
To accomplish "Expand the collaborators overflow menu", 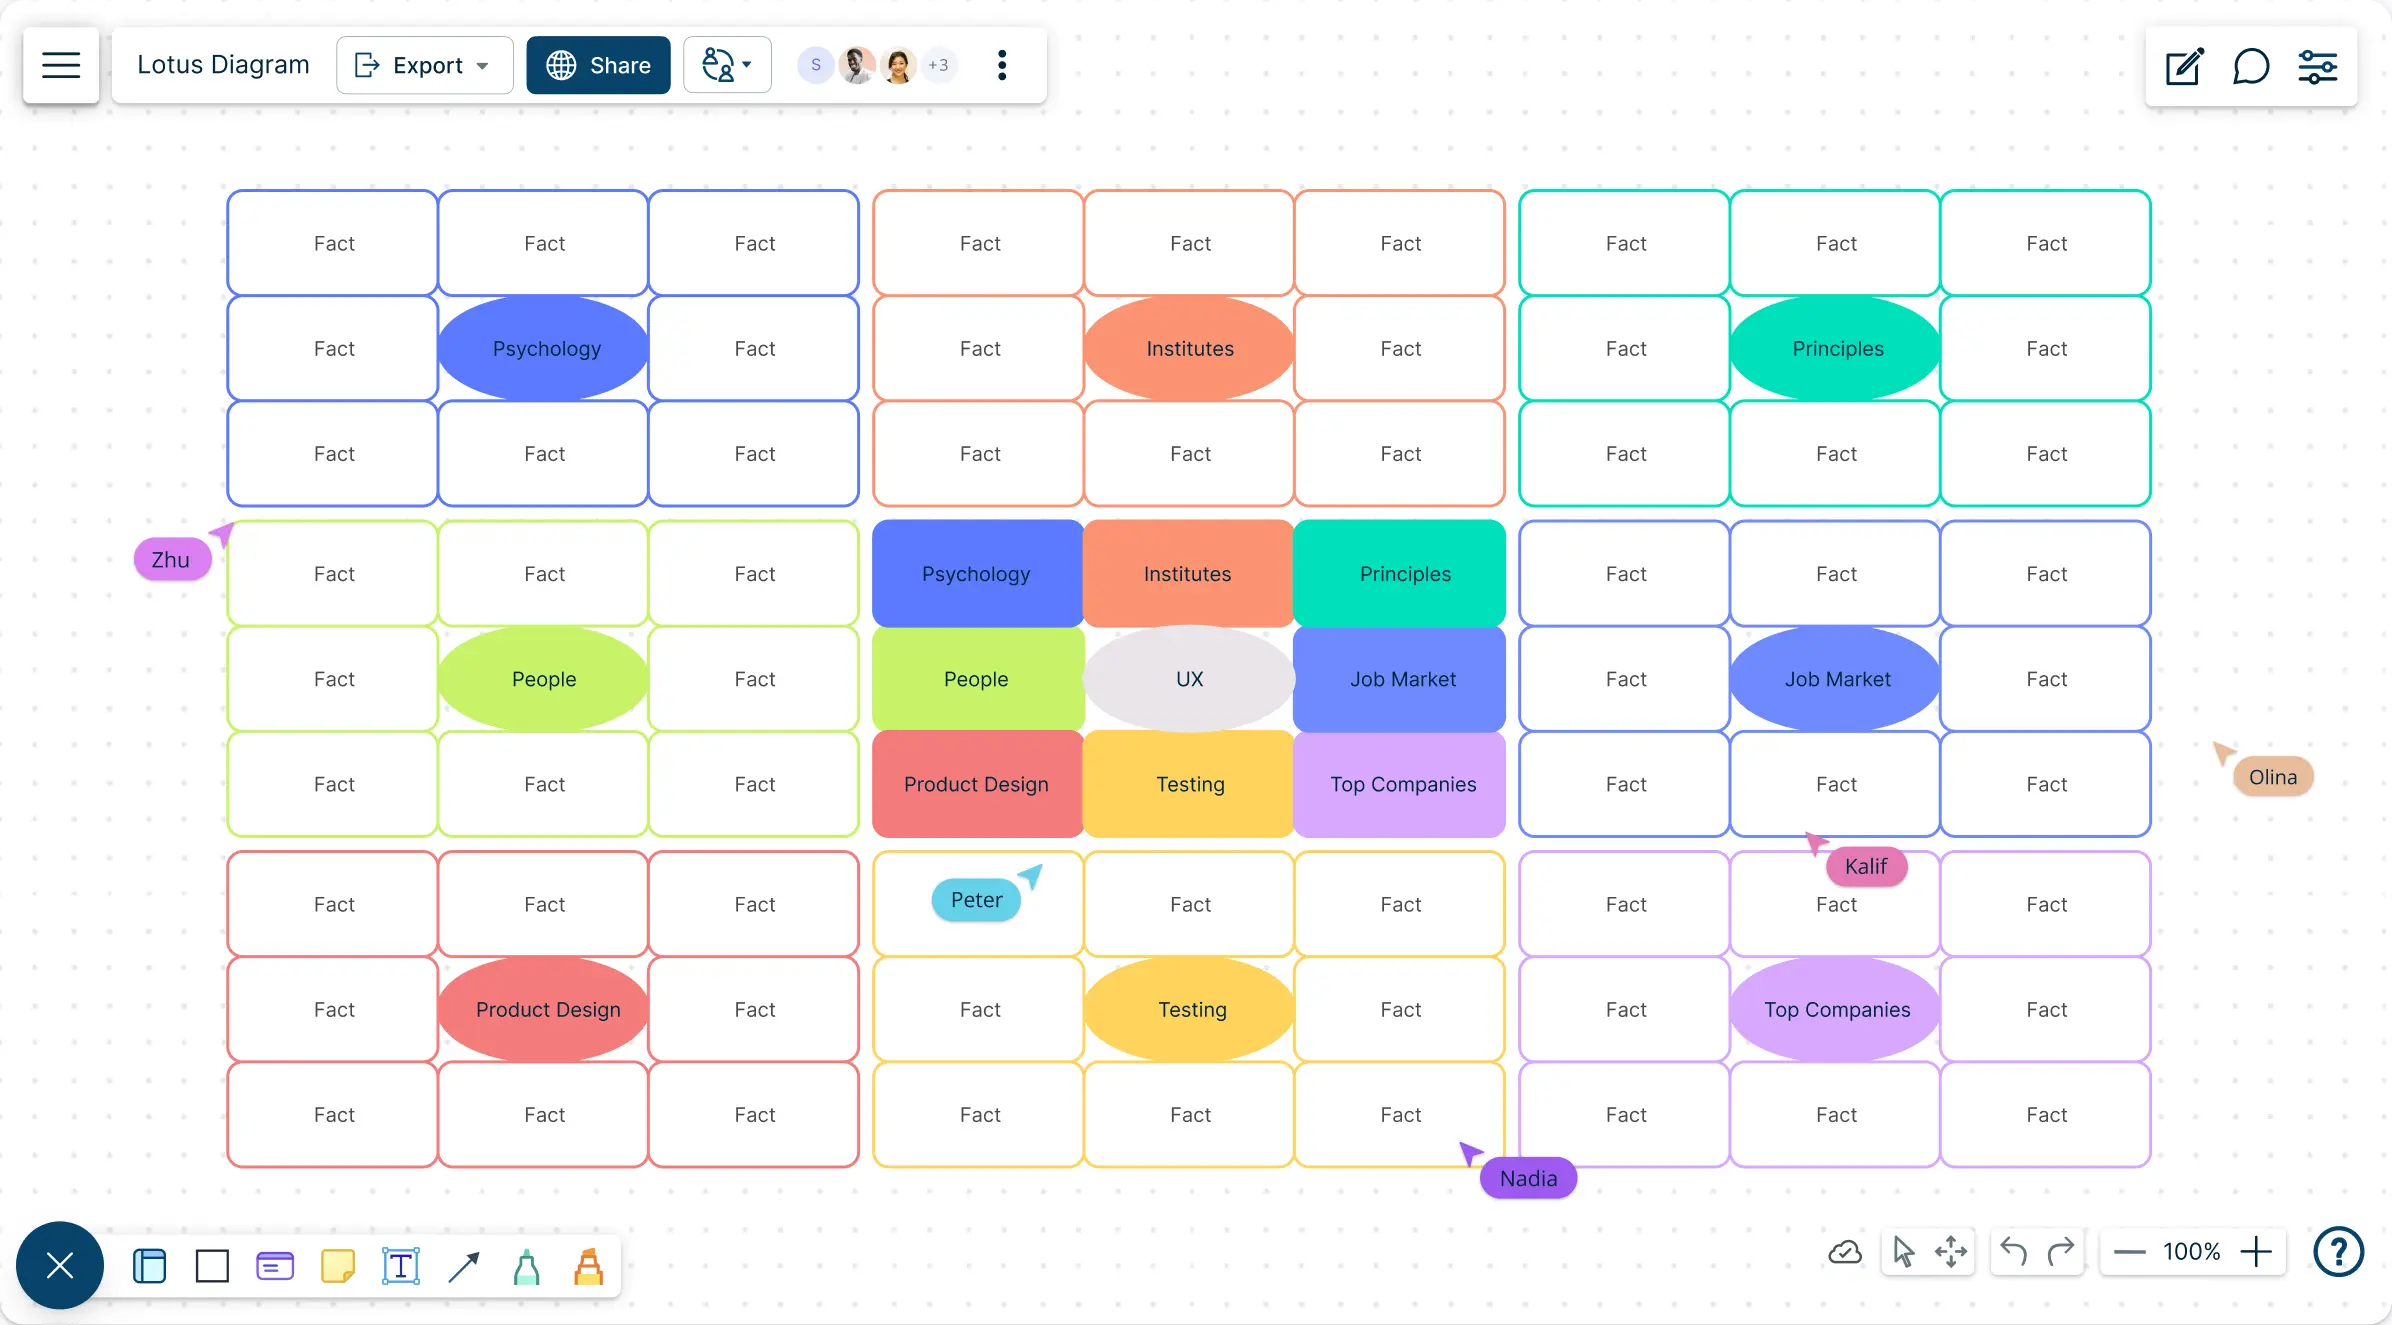I will (937, 65).
